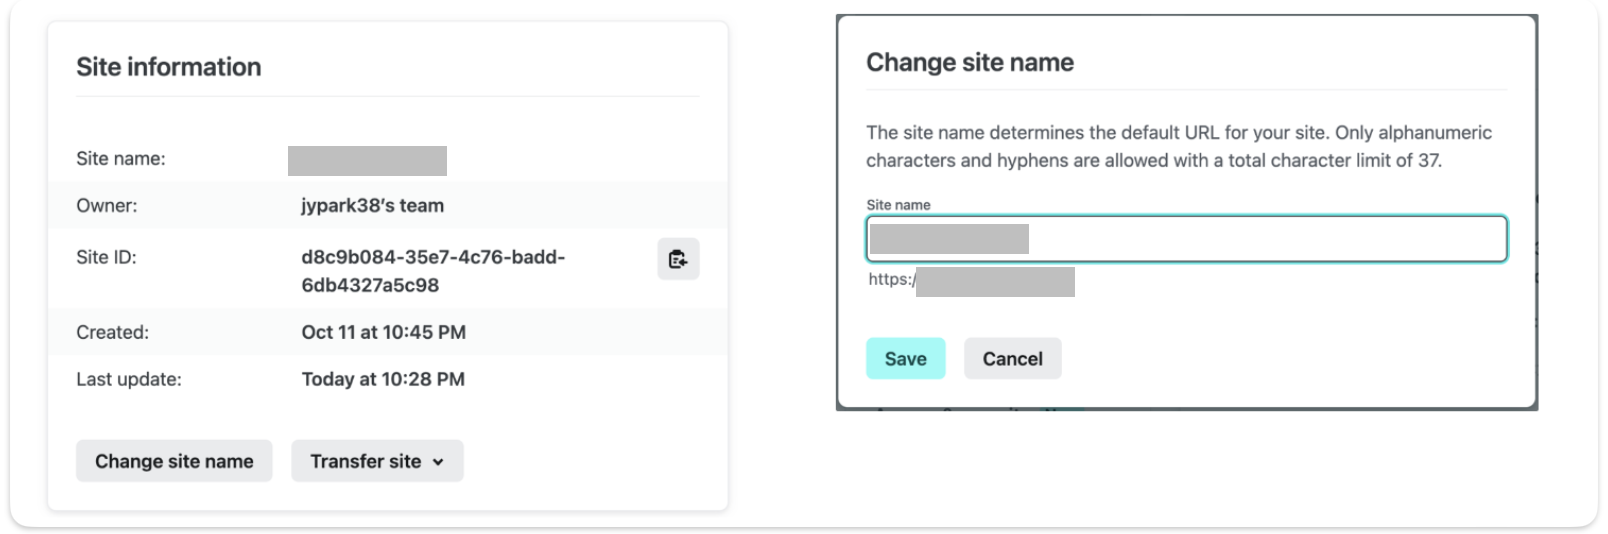Click the redacted site name value in Site information
Viewport: 1608px width, 534px height.
point(367,160)
